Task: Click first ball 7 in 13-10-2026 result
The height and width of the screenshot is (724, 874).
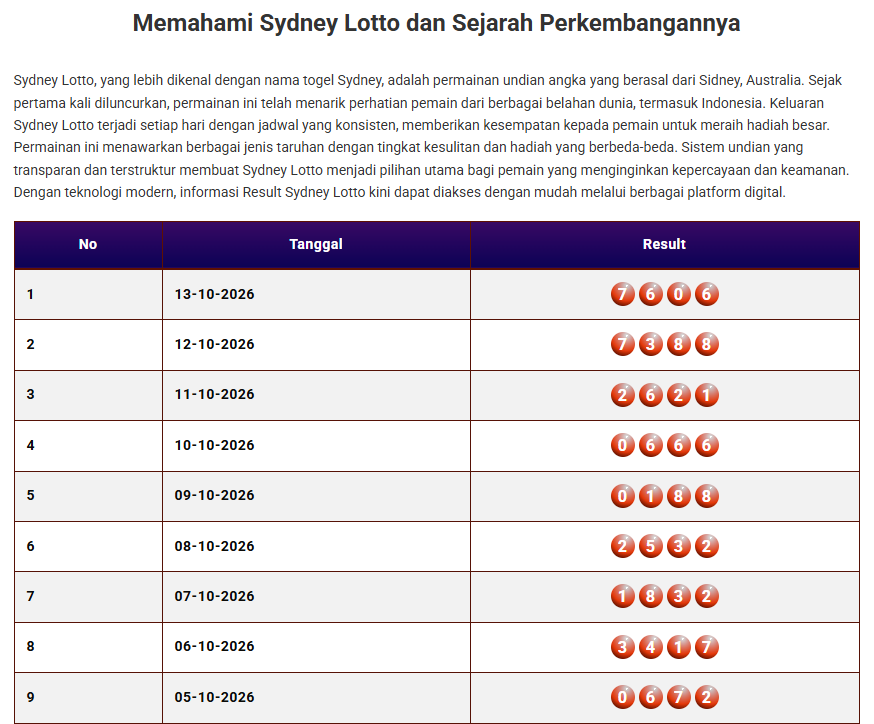Action: 623,294
